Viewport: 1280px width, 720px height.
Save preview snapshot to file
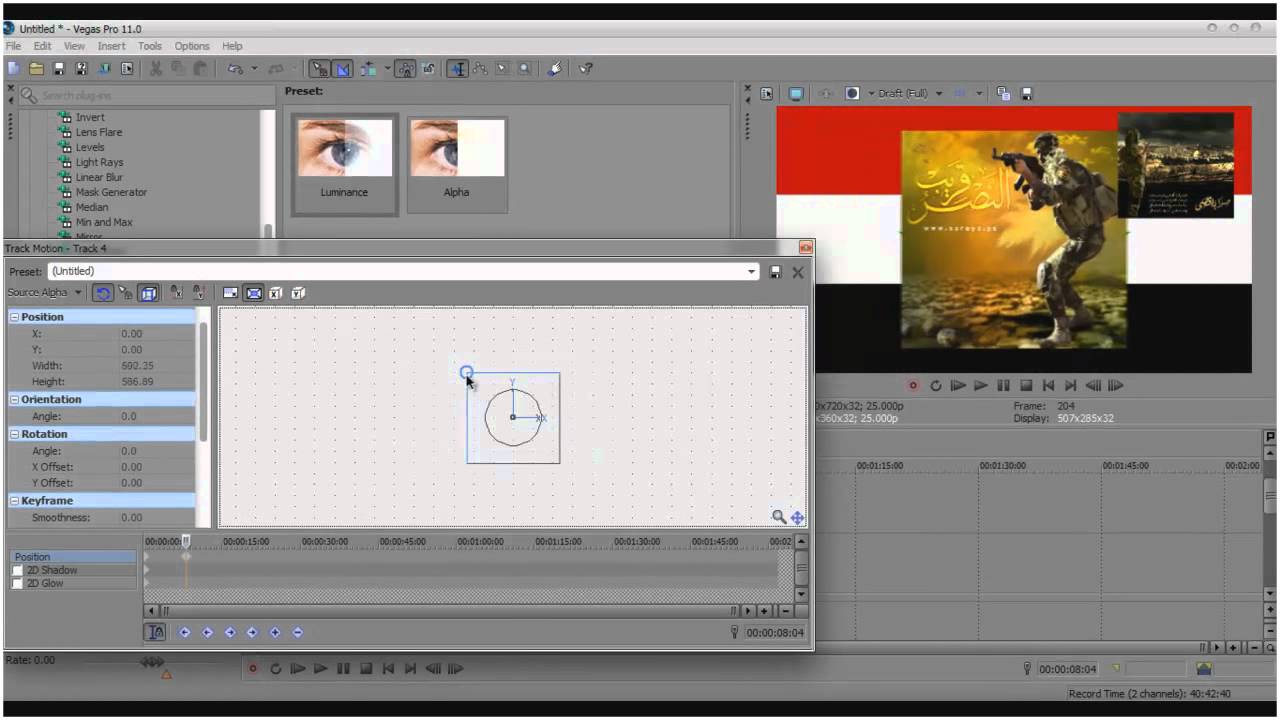point(1026,93)
